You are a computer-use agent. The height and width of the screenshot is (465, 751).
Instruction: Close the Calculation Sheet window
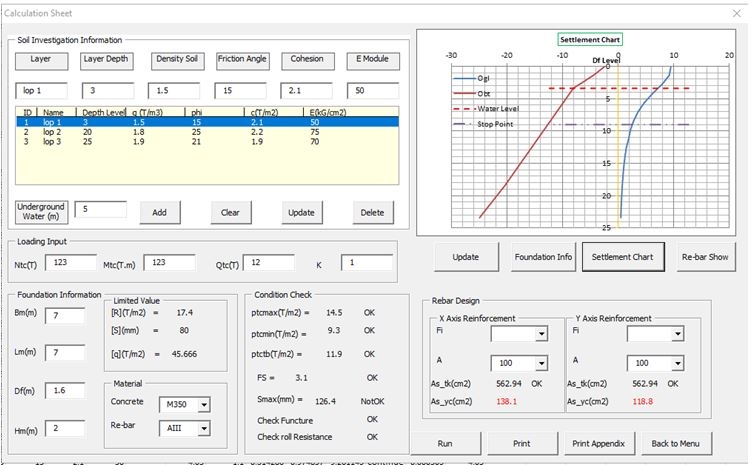pos(737,13)
